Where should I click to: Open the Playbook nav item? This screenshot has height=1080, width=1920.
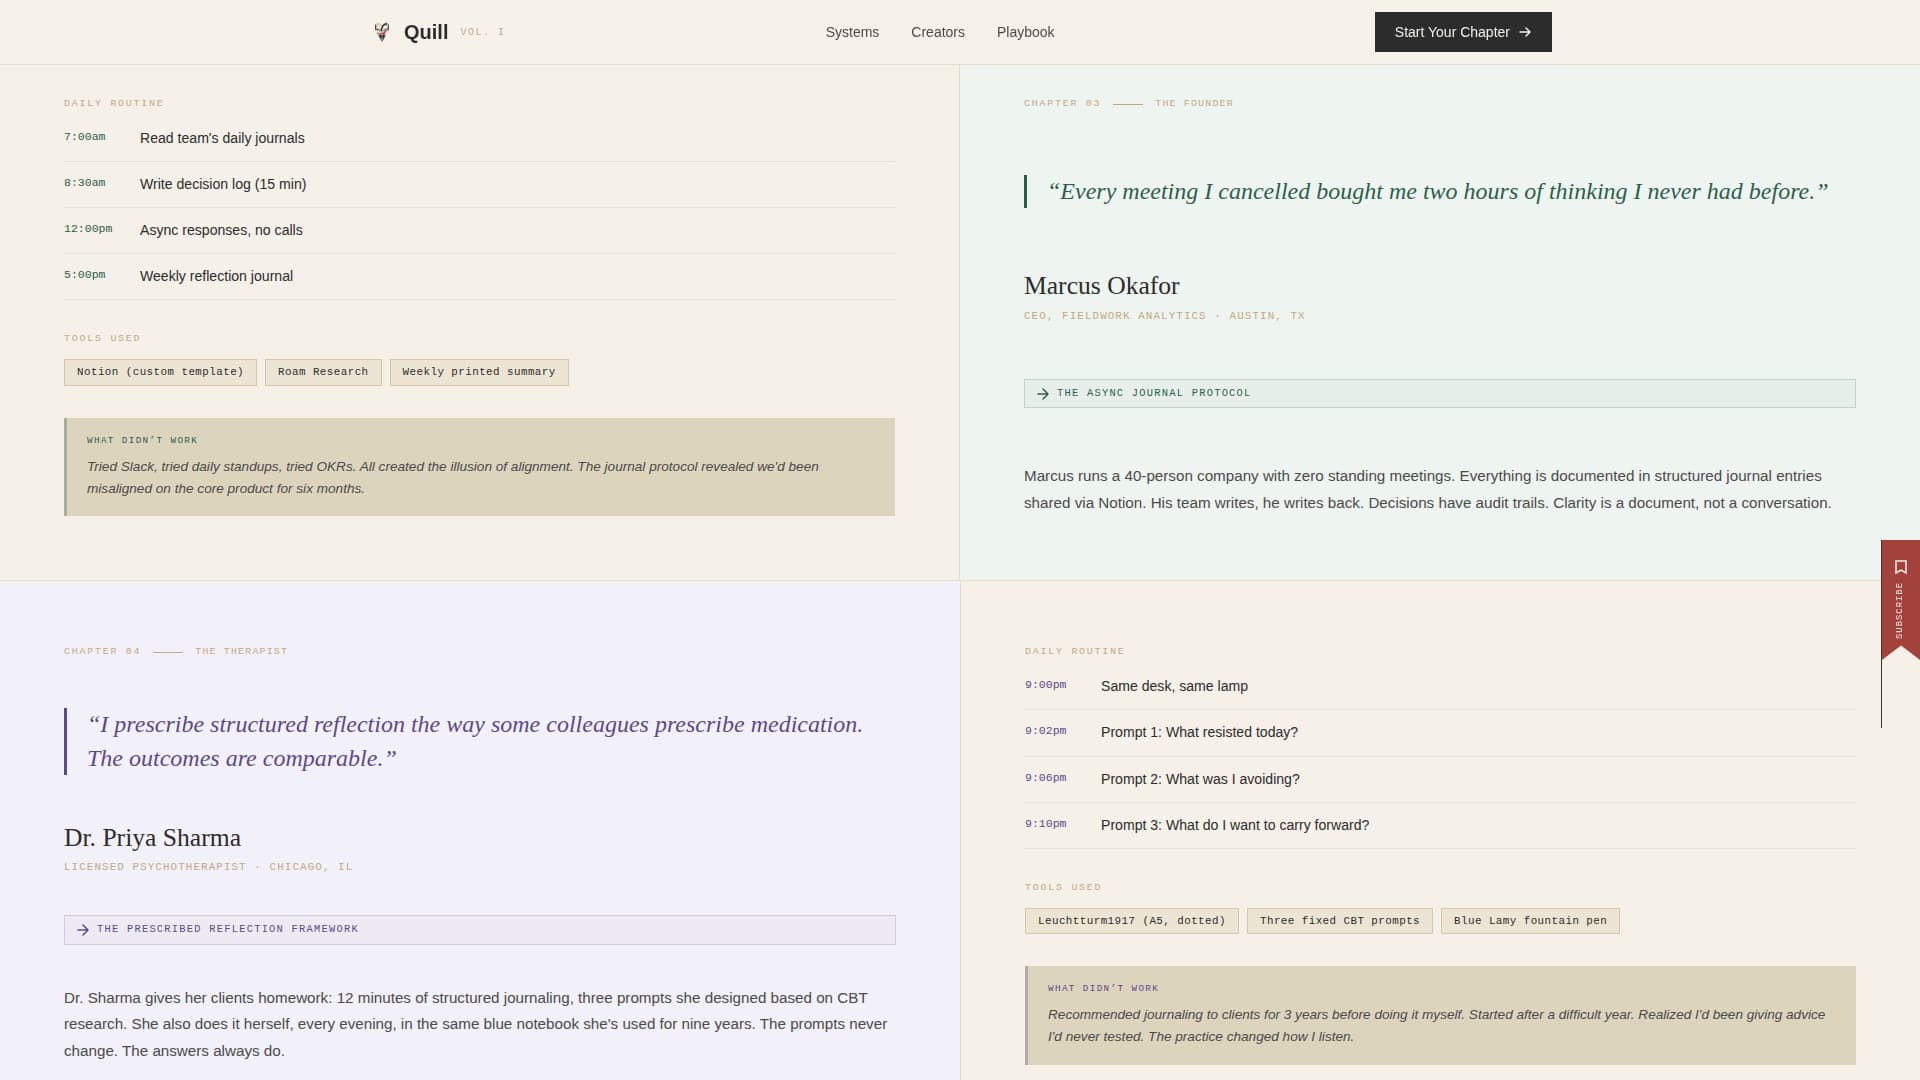pyautogui.click(x=1025, y=32)
